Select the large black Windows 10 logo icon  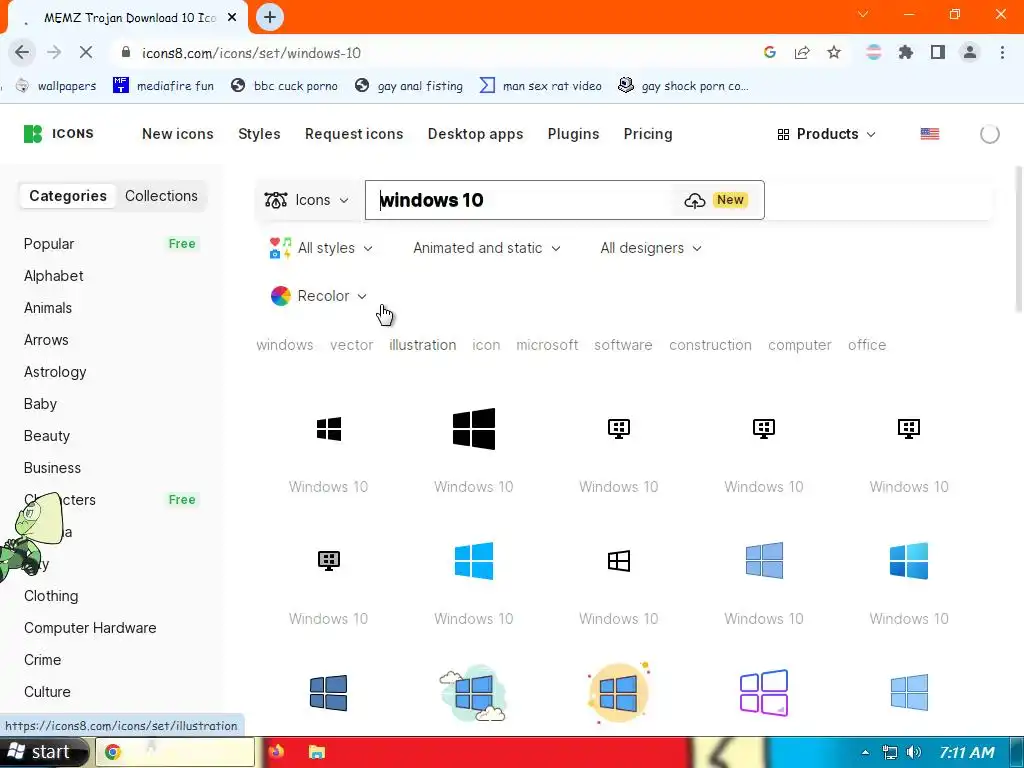click(x=473, y=429)
